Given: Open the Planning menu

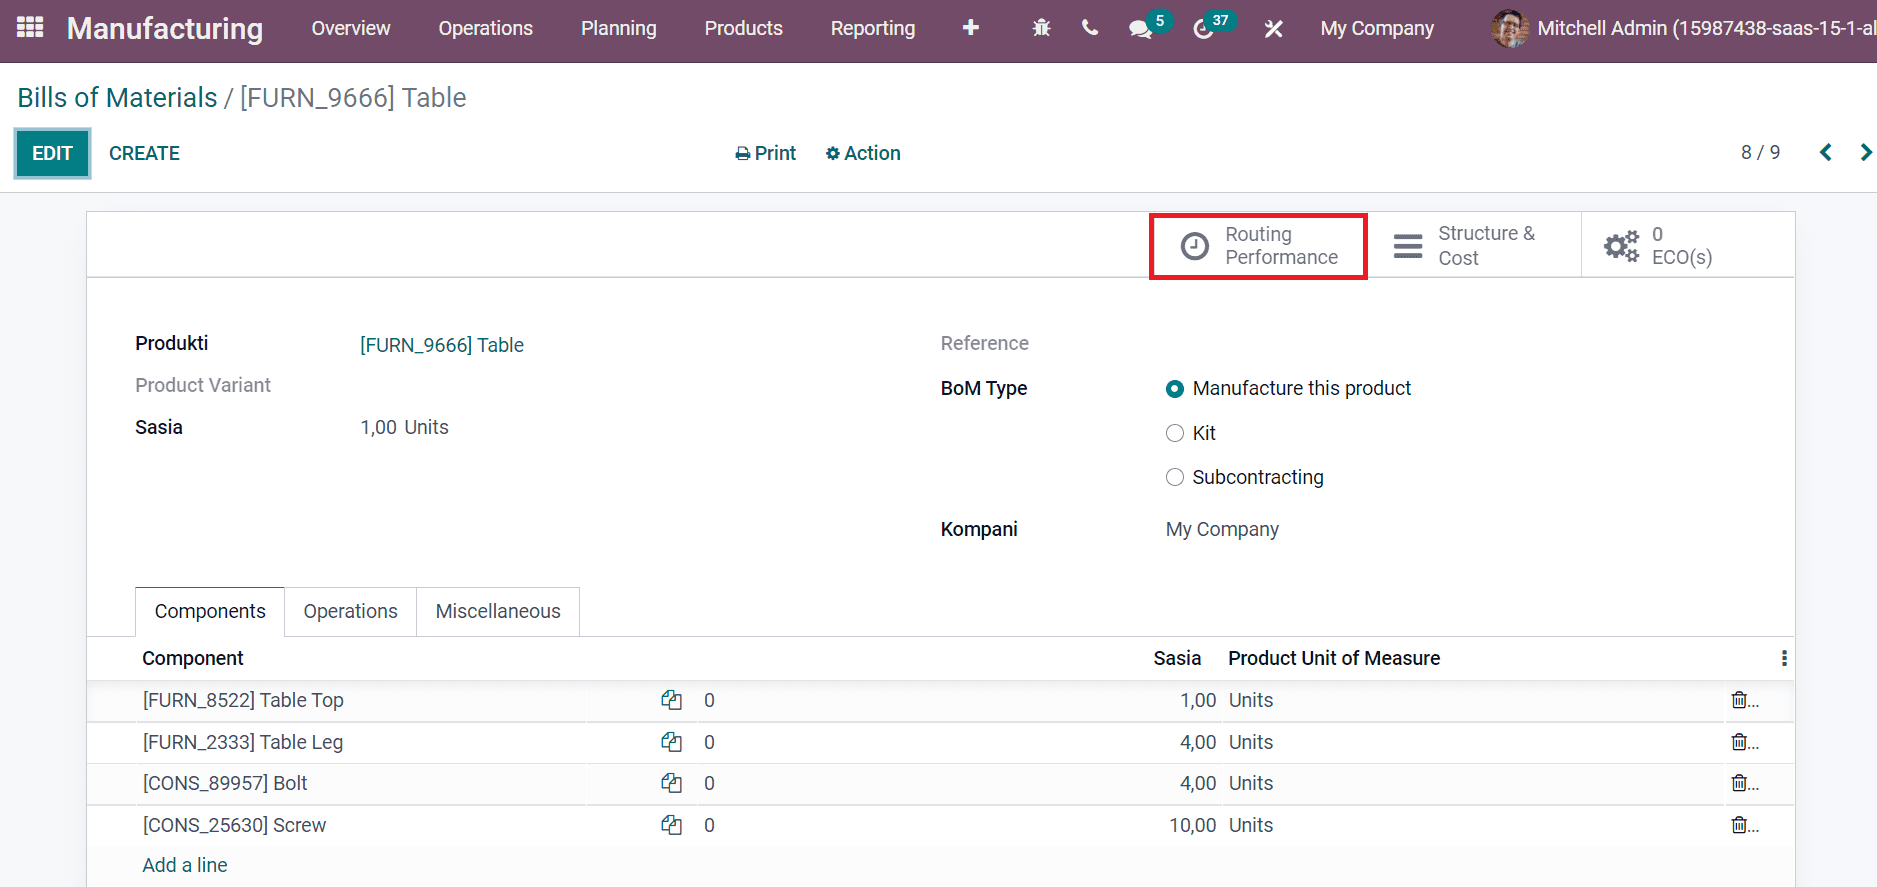Looking at the screenshot, I should tap(619, 28).
